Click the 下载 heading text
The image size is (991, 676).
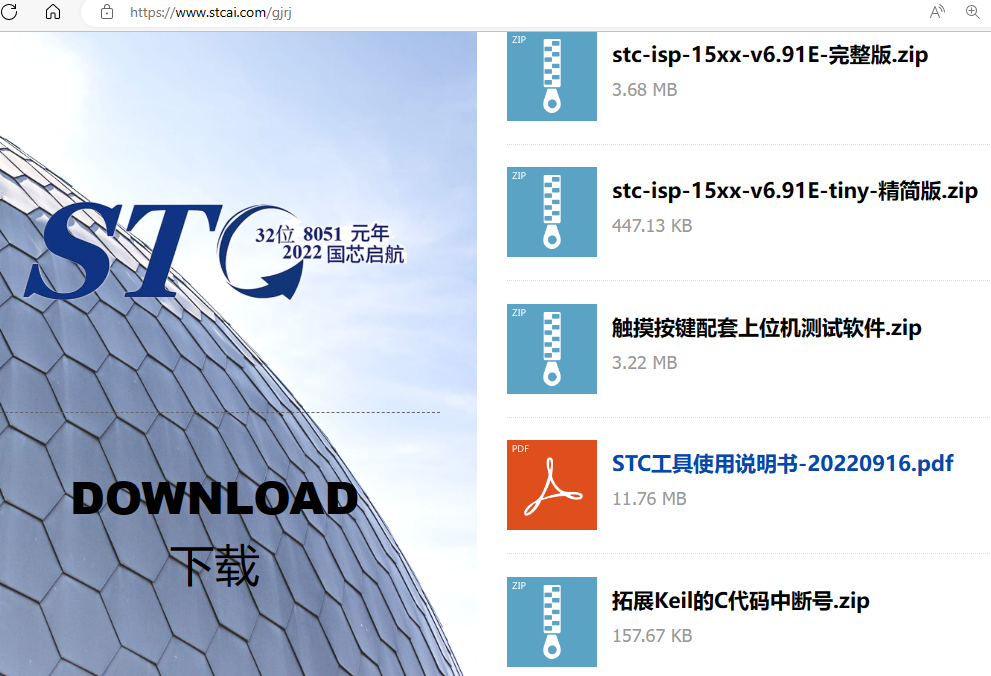215,565
